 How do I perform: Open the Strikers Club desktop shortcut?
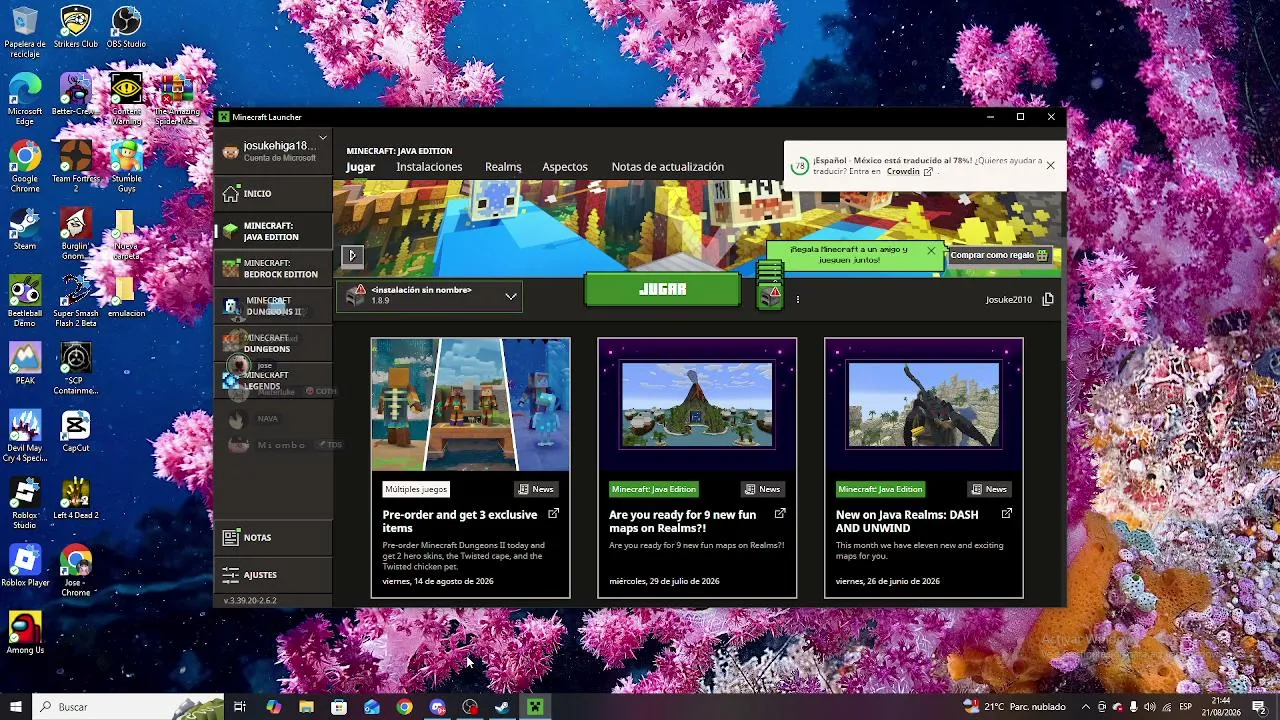pyautogui.click(x=76, y=28)
